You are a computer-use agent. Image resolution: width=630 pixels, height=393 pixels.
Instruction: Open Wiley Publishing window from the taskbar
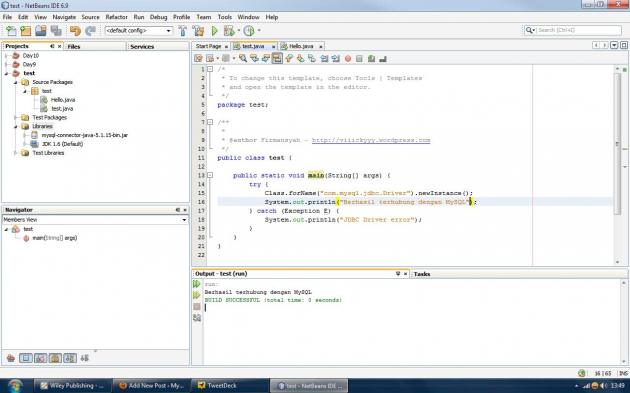(72, 385)
